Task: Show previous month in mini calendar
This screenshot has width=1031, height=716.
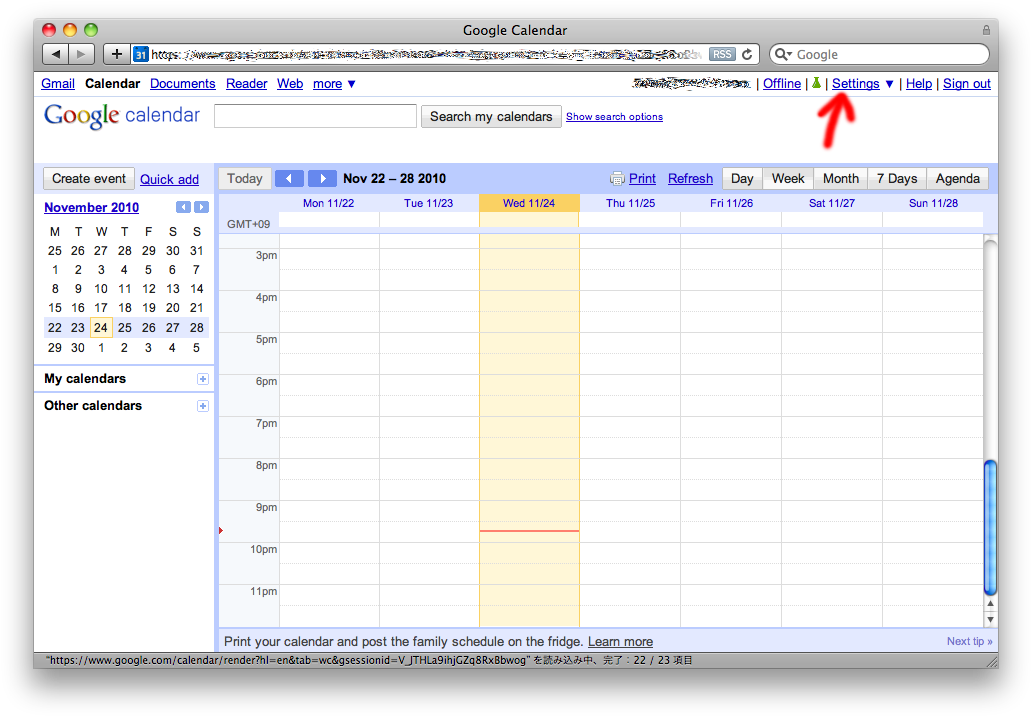Action: 183,207
